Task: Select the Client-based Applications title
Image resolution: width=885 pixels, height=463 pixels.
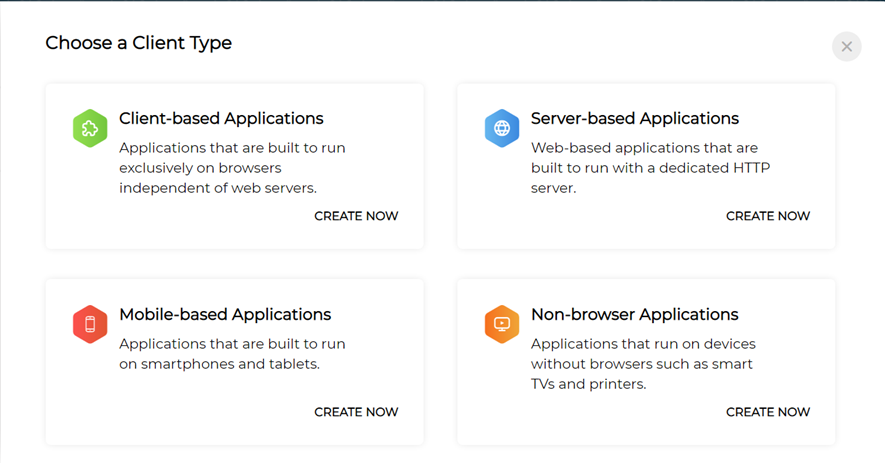Action: 221,118
